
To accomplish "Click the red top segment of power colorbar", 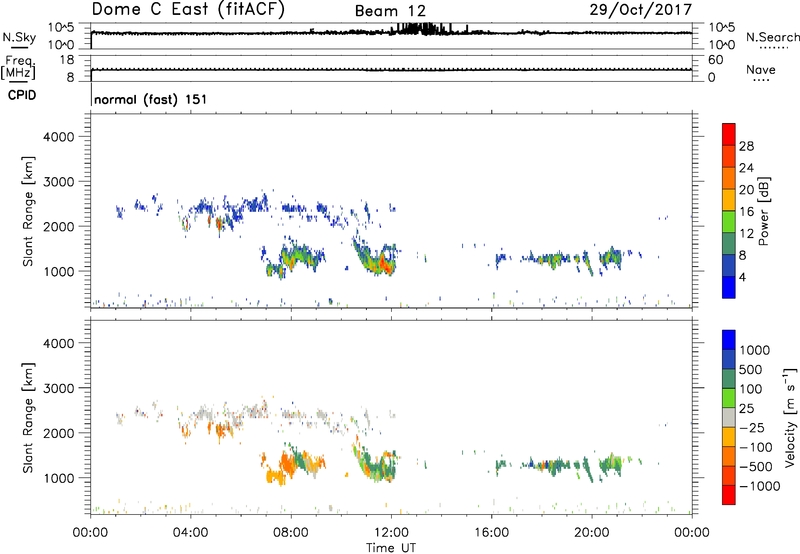I will [x=729, y=134].
